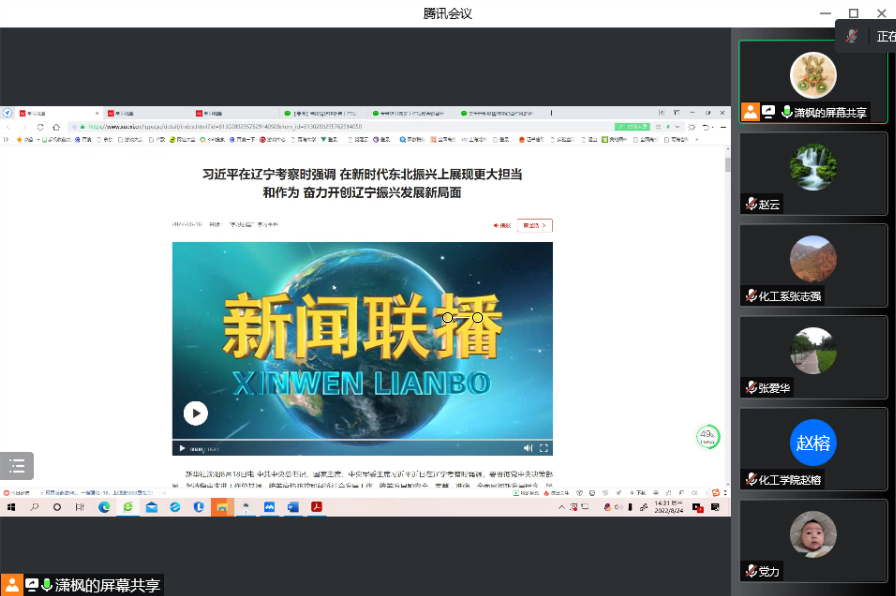This screenshot has width=896, height=596.
Task: Click the large play button on news video
Action: (x=195, y=413)
